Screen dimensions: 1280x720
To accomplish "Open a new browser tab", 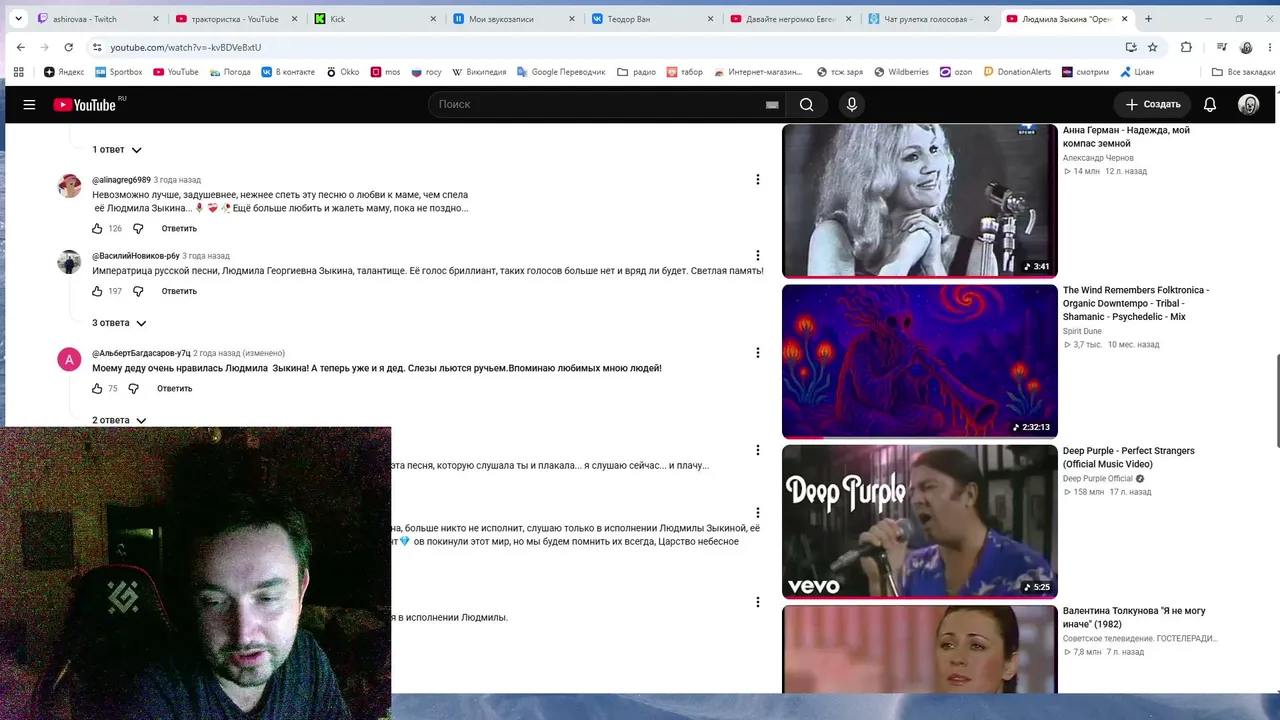I will click(1148, 19).
